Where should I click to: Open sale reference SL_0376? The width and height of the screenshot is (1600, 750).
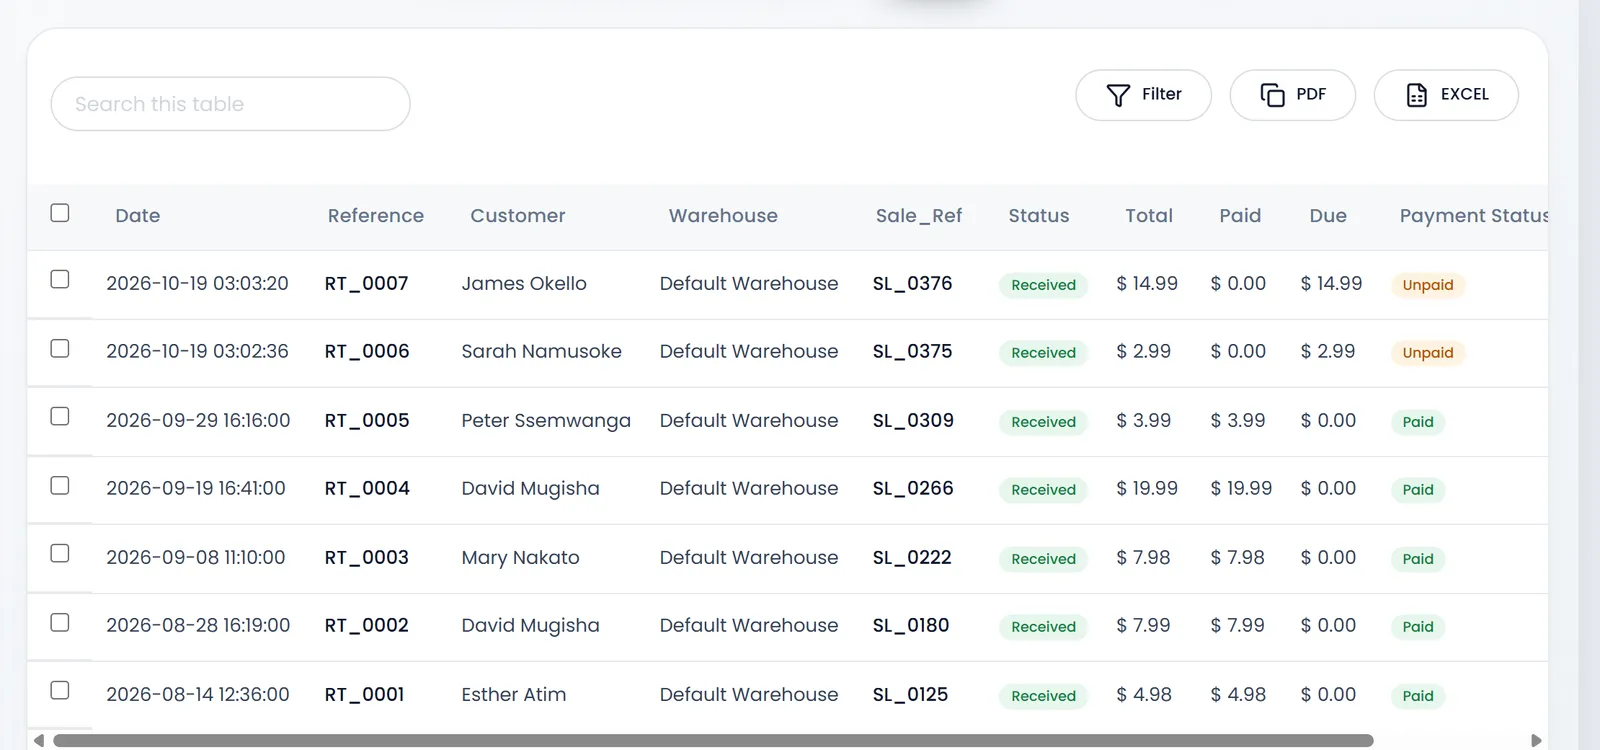coord(912,284)
